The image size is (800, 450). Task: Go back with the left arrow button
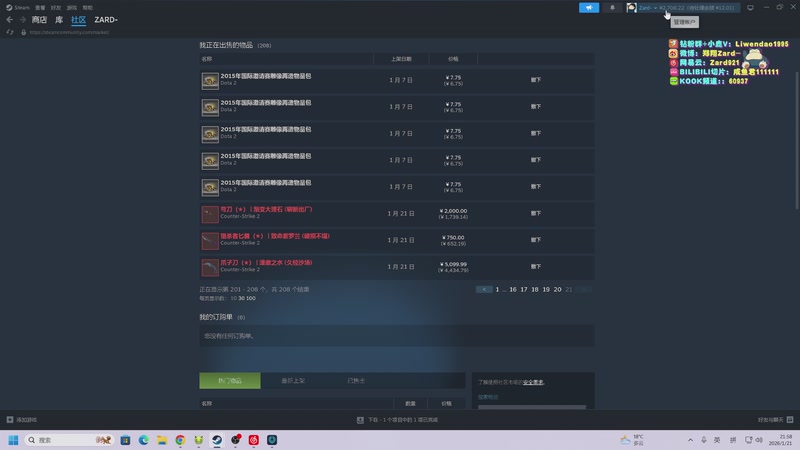(x=10, y=19)
